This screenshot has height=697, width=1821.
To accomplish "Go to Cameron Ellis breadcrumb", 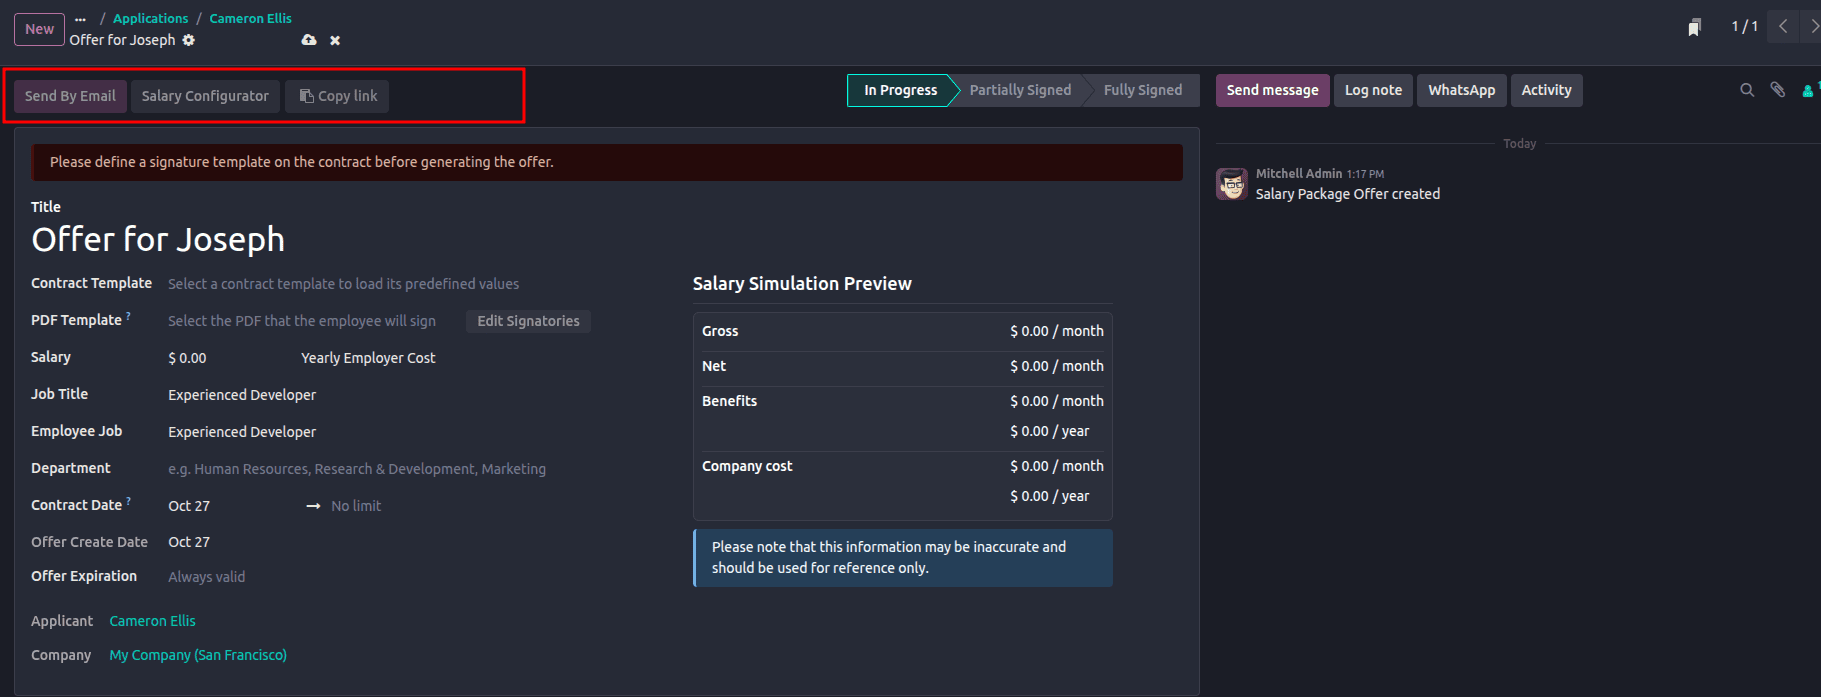I will tap(250, 19).
